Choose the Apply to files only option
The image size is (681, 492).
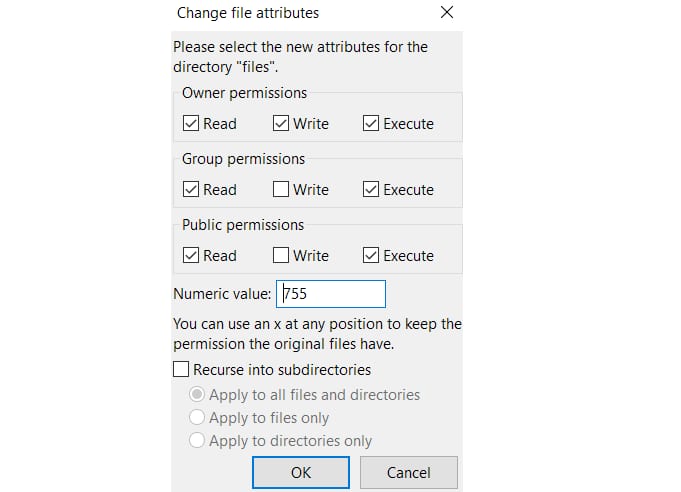coord(197,418)
